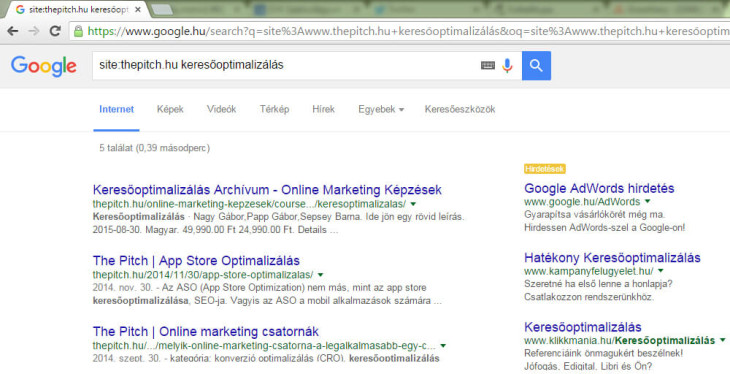The image size is (730, 374).
Task: Switch to the Térkép tab
Action: point(274,109)
